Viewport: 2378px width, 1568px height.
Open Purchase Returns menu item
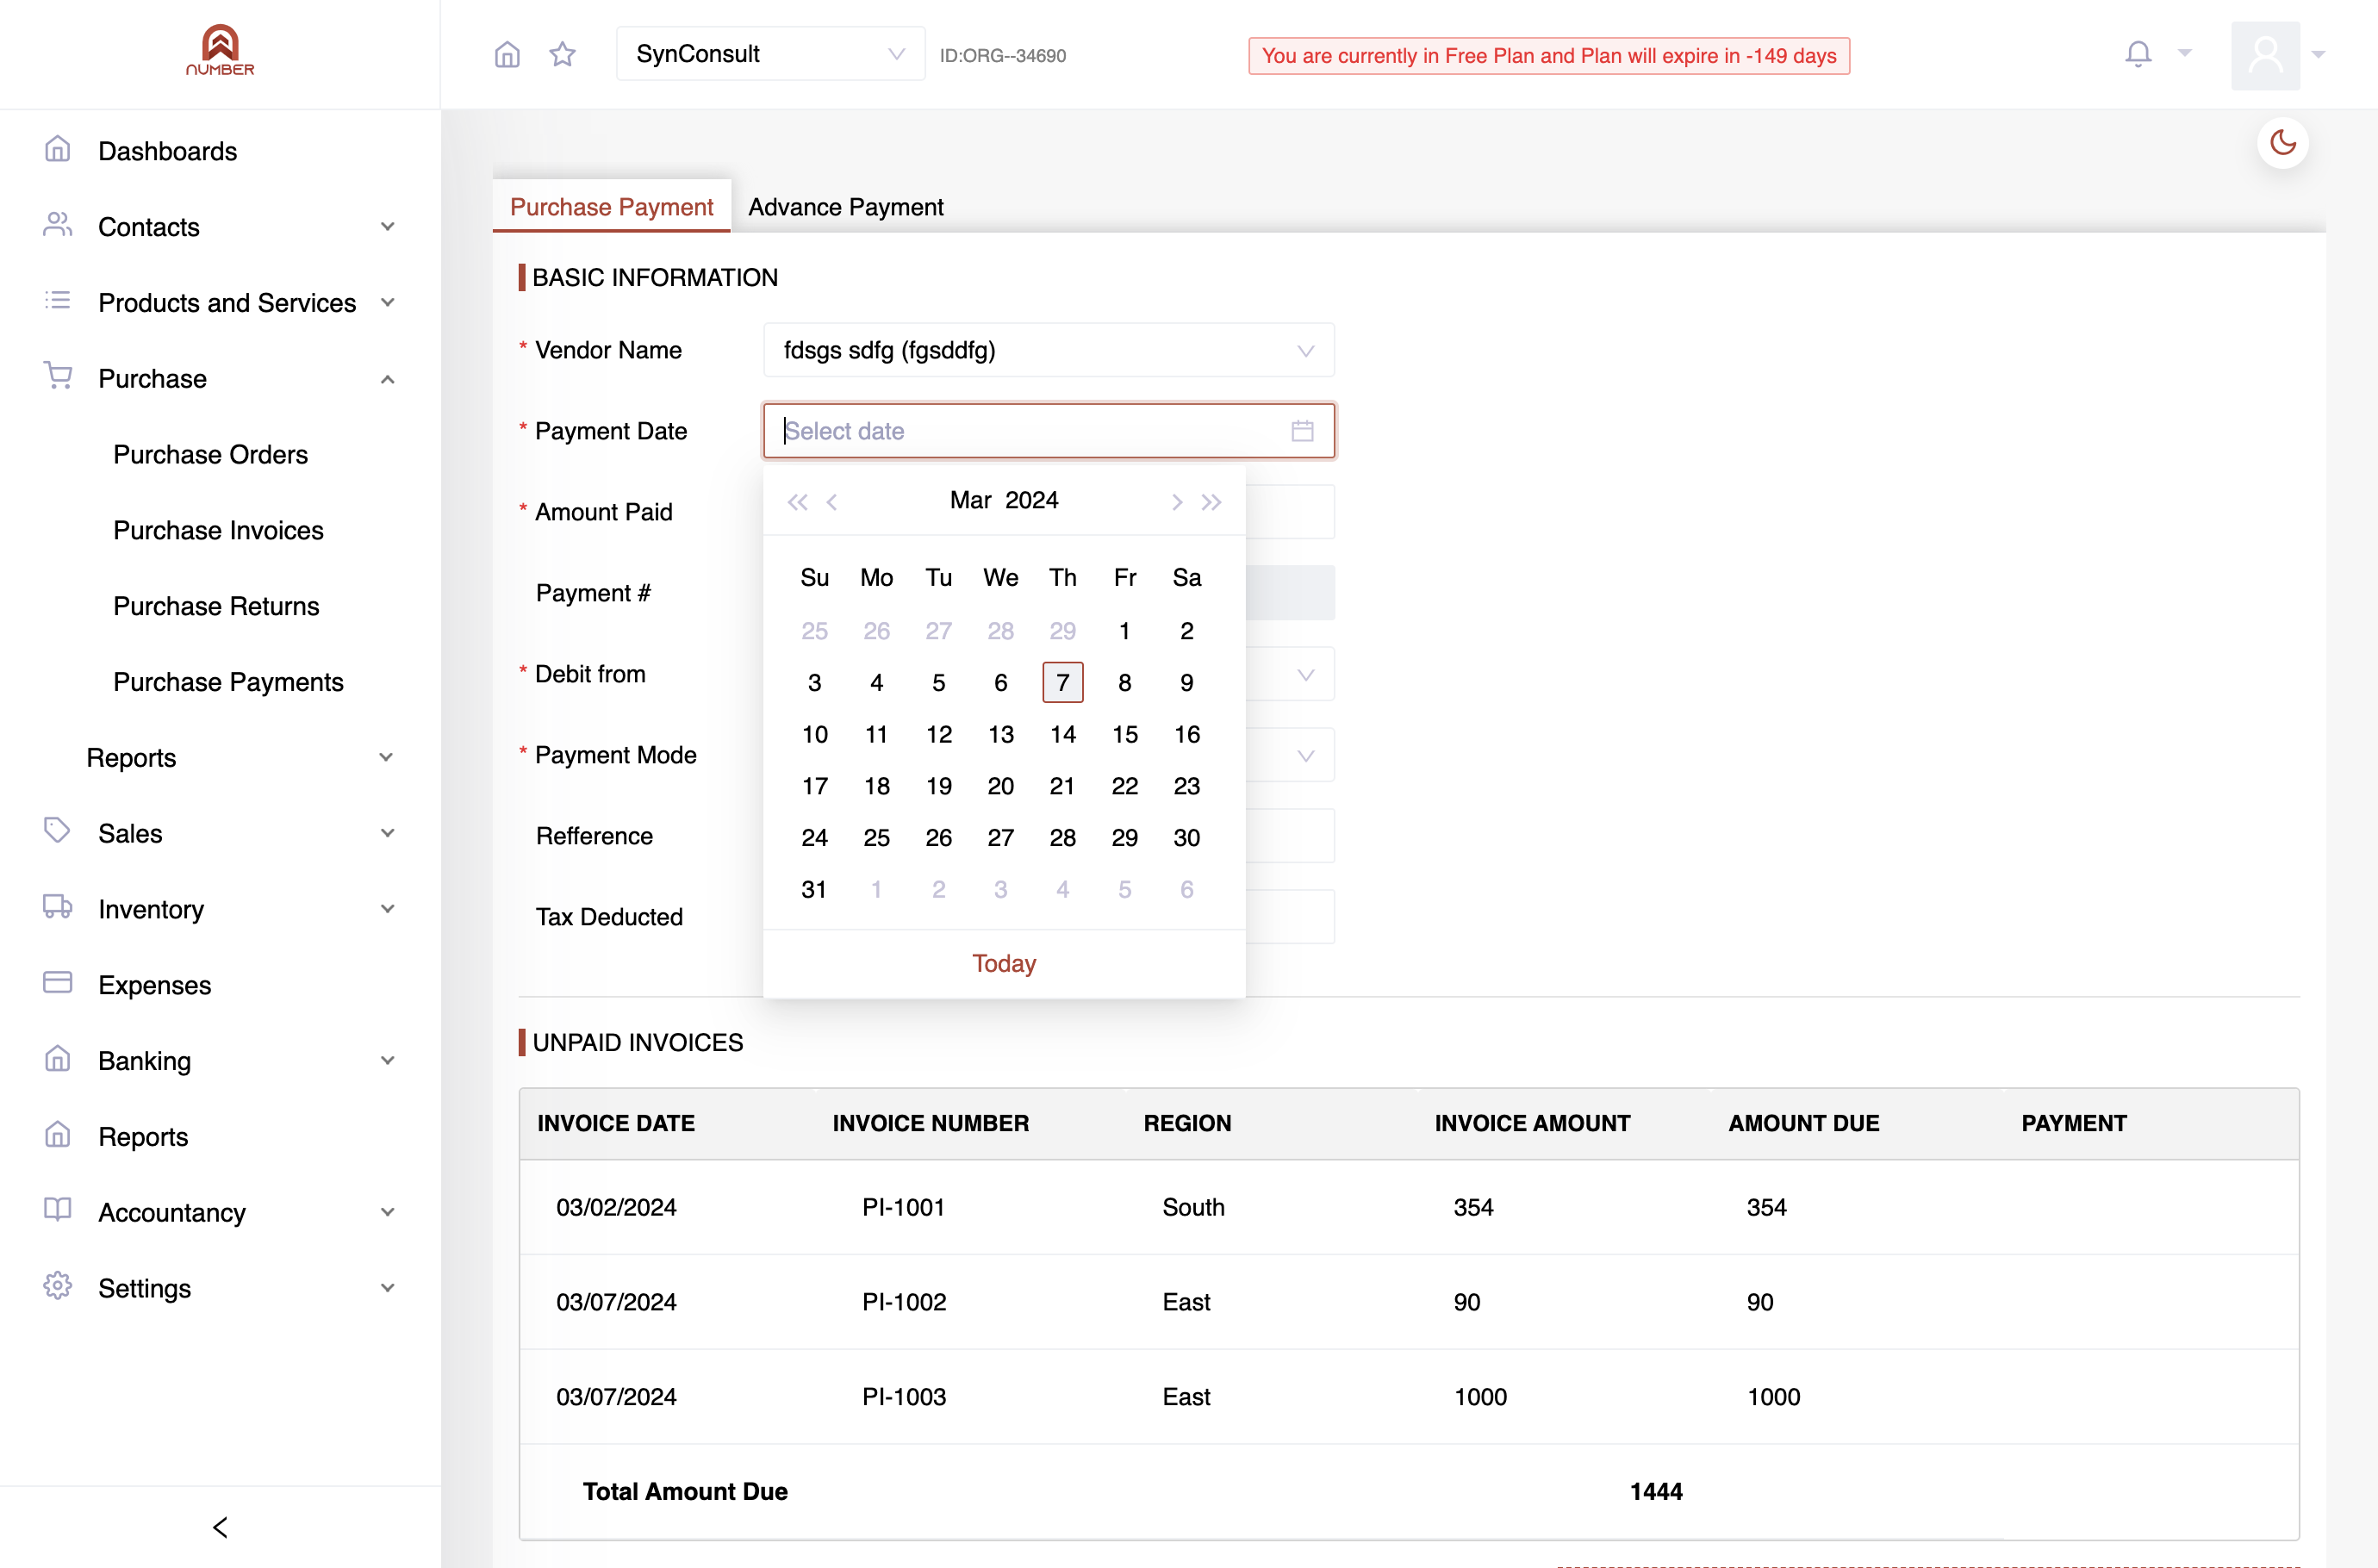pos(216,607)
